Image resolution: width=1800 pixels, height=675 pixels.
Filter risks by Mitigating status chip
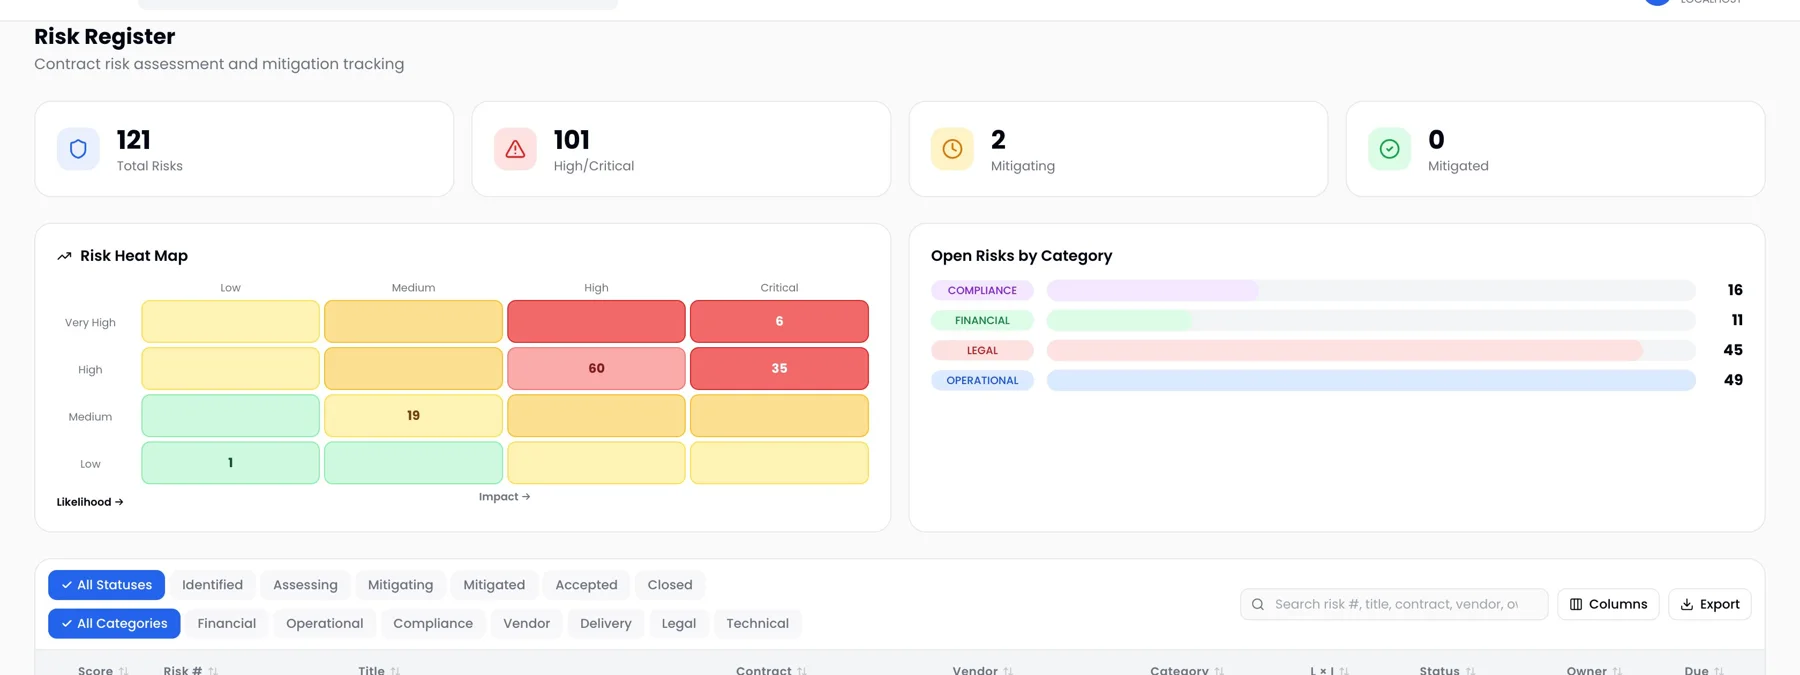(x=400, y=585)
